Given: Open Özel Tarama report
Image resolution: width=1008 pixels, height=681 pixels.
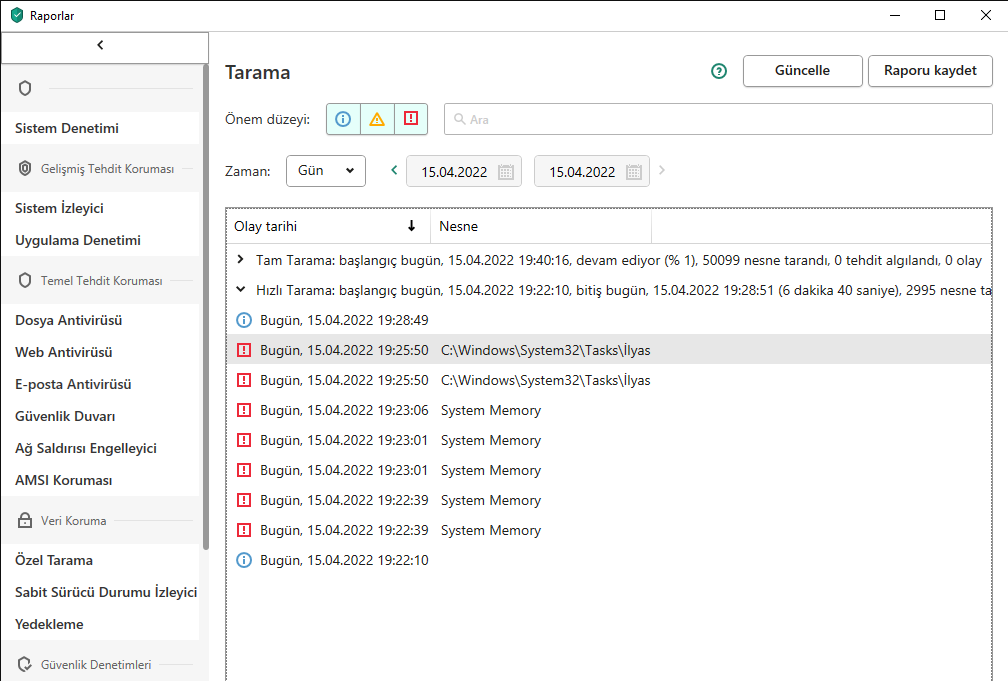Looking at the screenshot, I should click(54, 560).
